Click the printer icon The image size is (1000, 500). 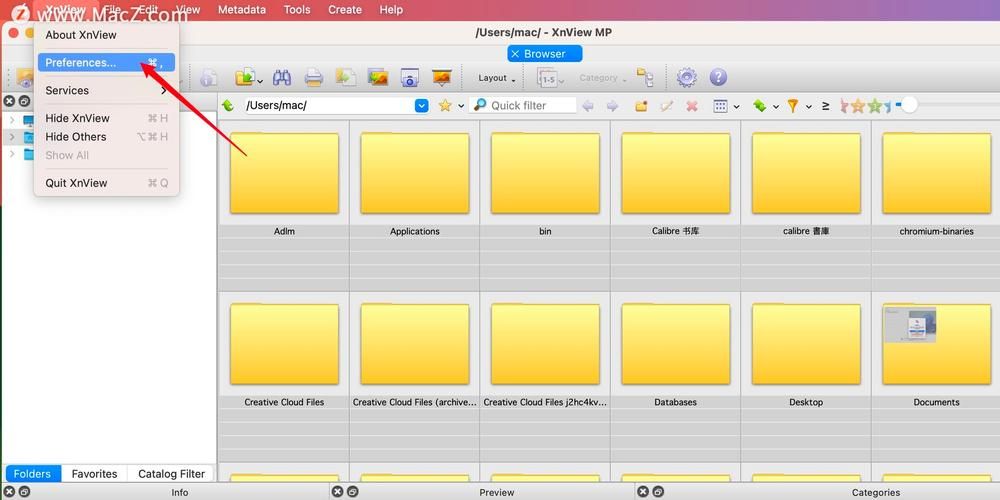[313, 78]
